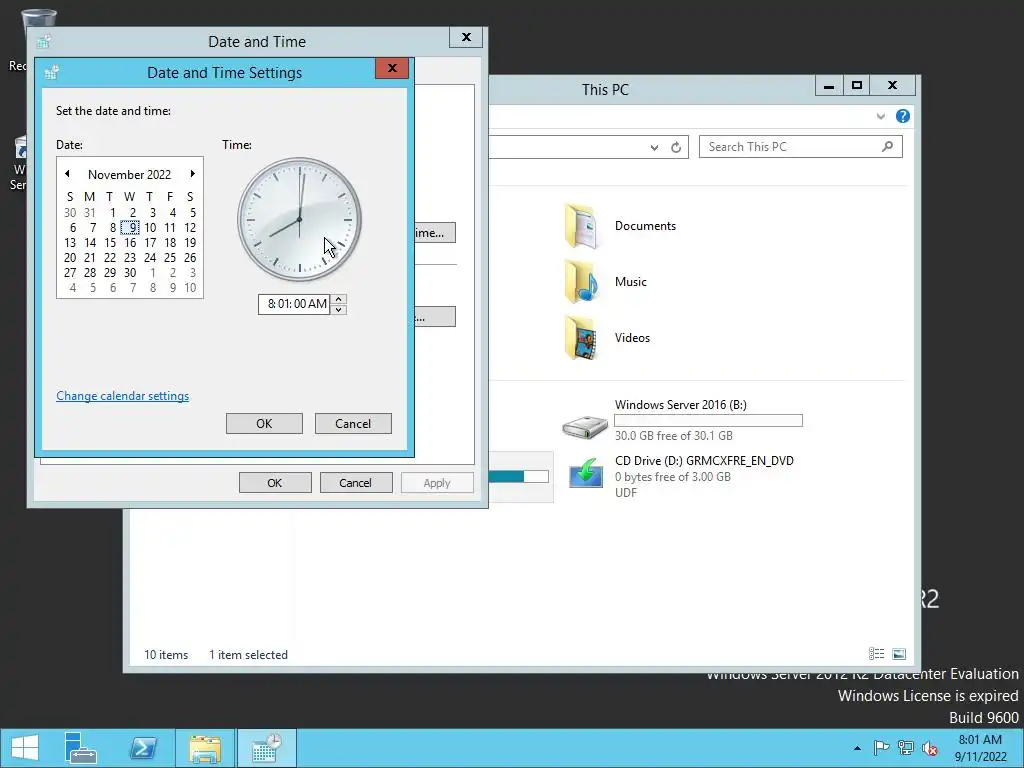Select November 30 in the calendar

coord(130,272)
